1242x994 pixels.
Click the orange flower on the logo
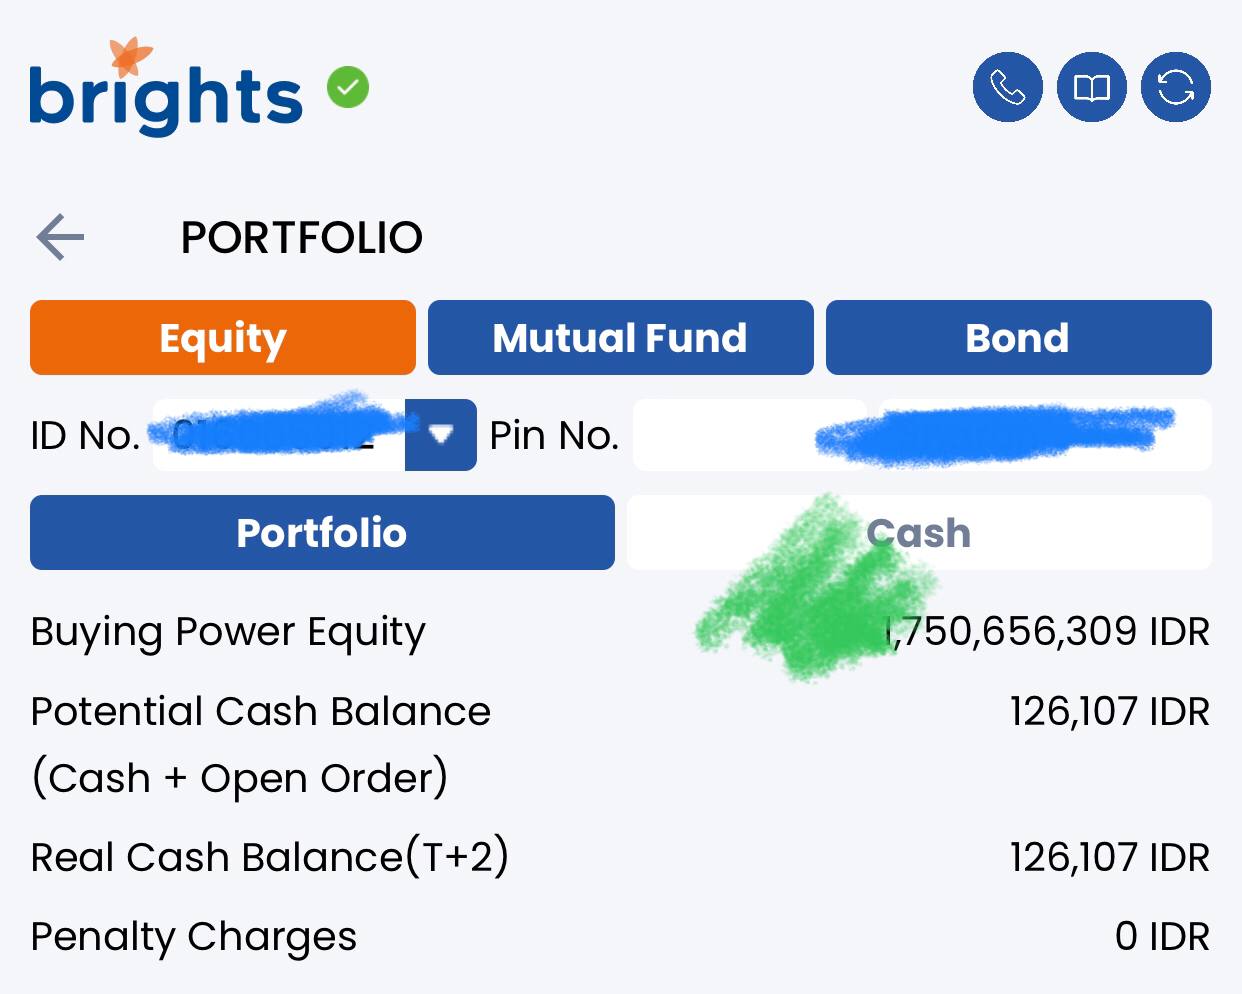[131, 56]
